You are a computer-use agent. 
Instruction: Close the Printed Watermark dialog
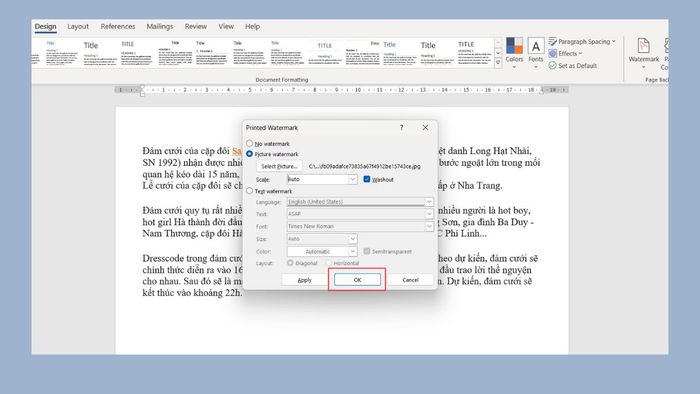tap(425, 128)
